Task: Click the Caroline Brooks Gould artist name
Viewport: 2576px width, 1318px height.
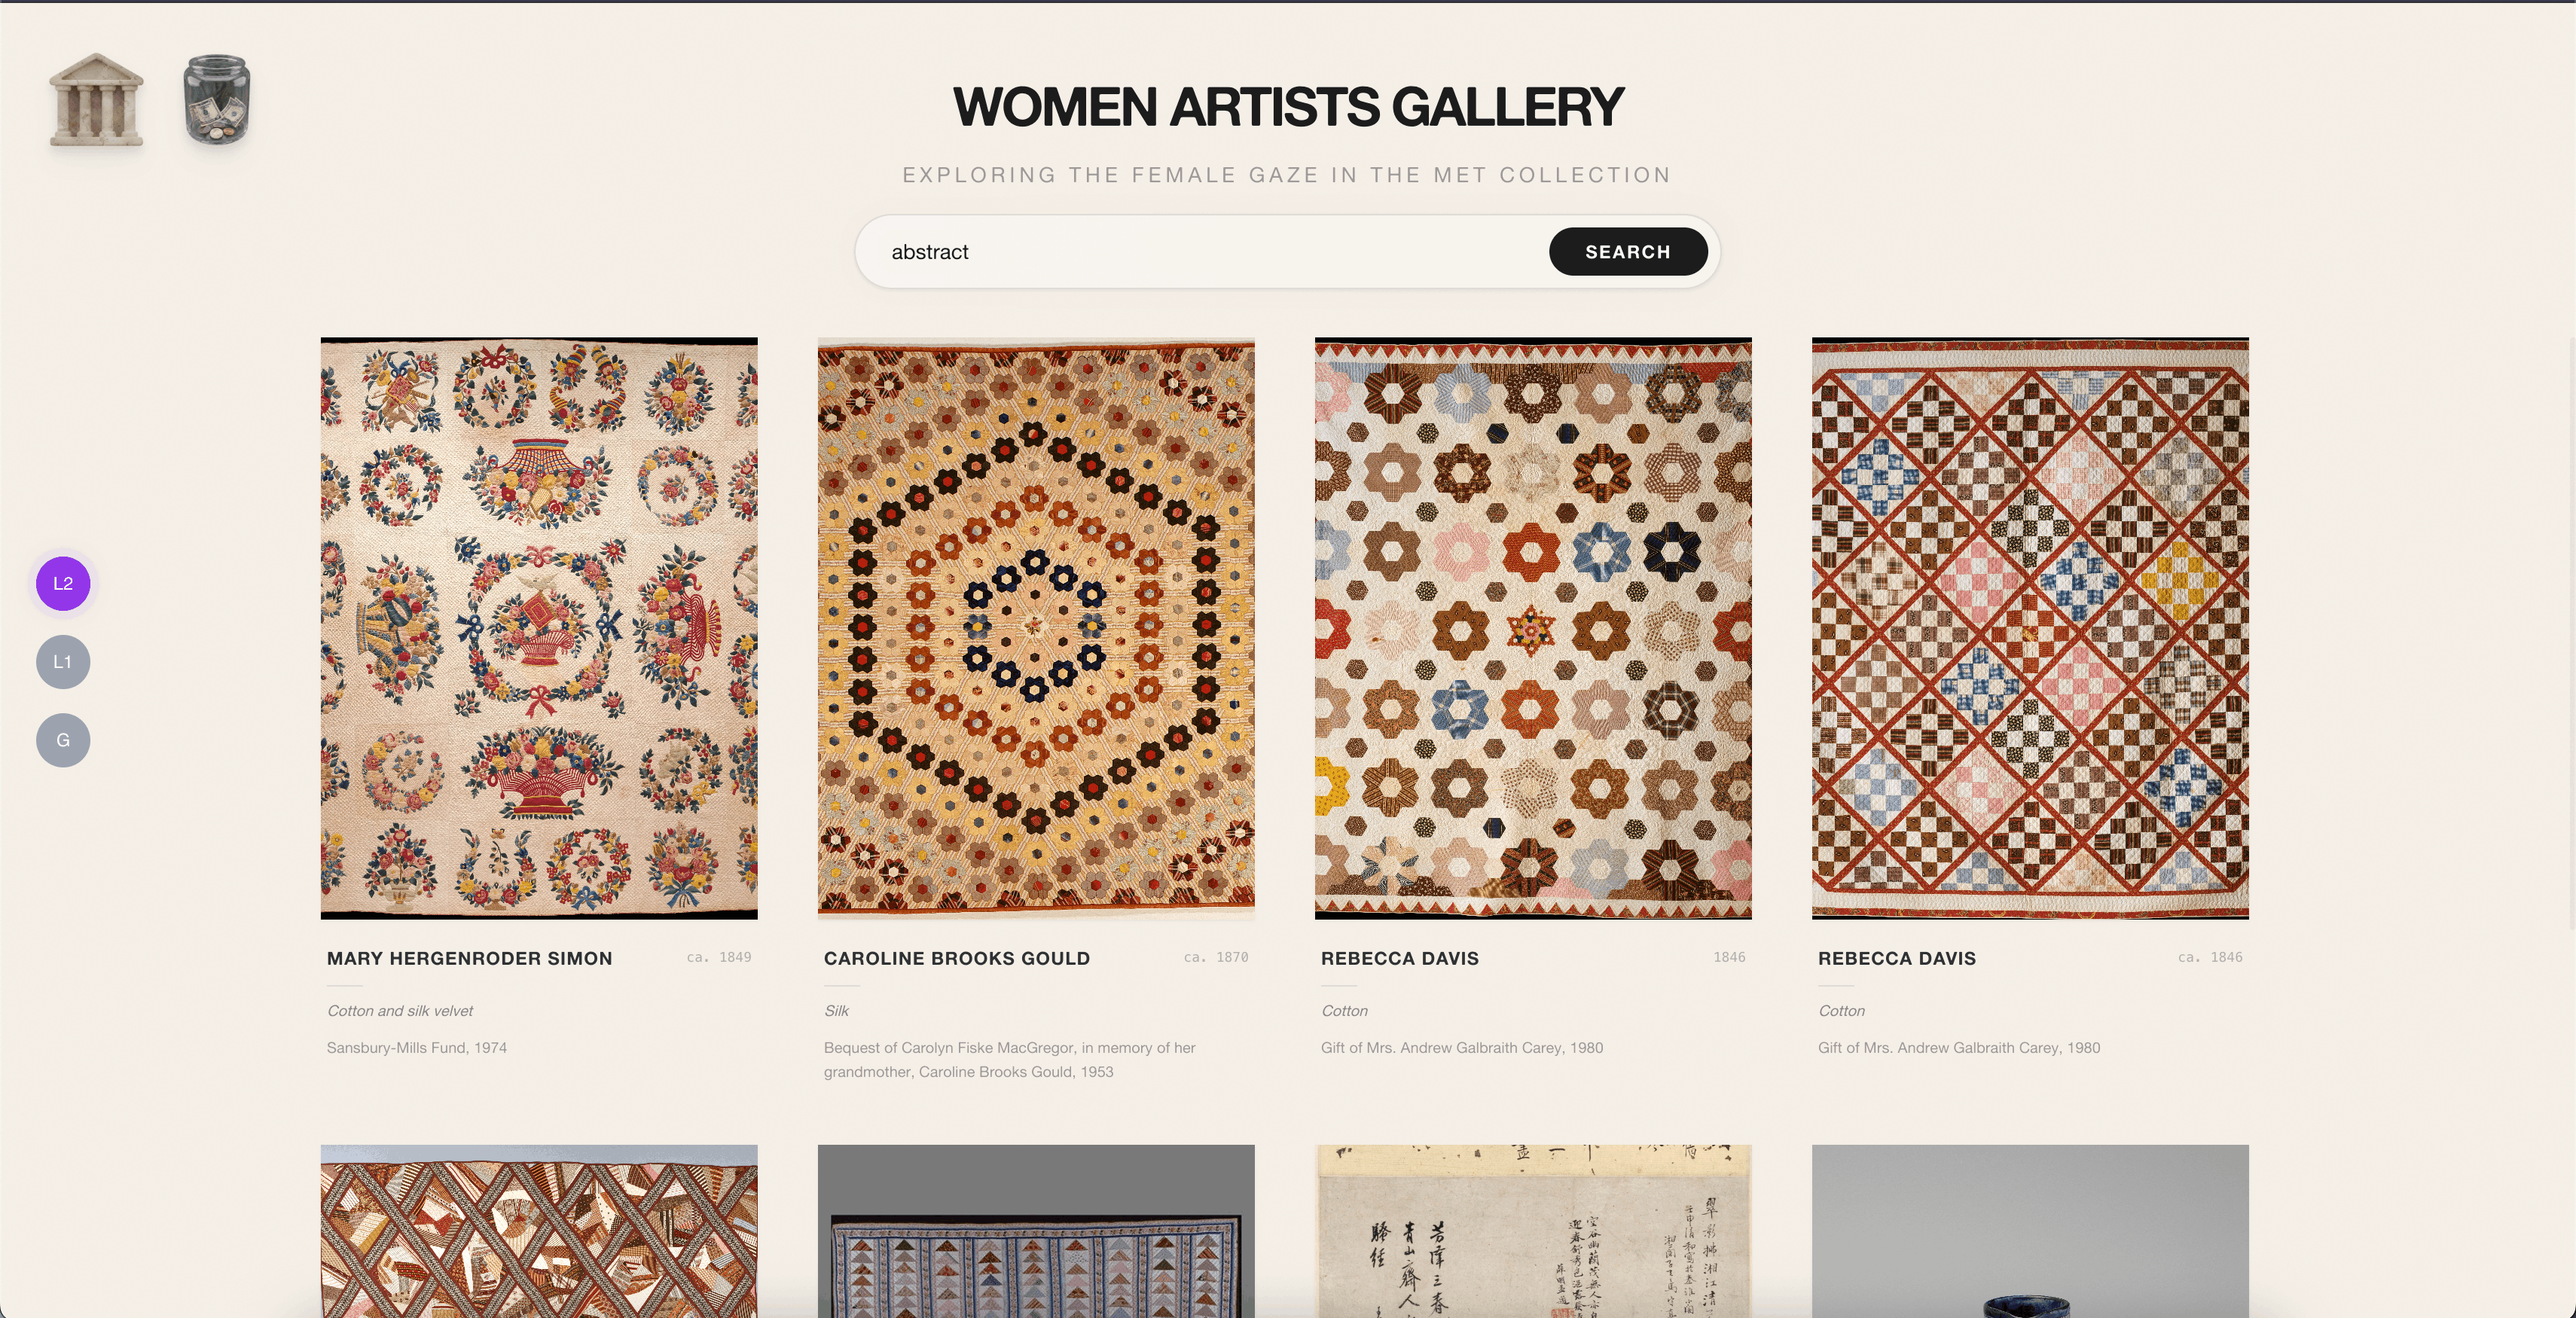Action: point(956,958)
